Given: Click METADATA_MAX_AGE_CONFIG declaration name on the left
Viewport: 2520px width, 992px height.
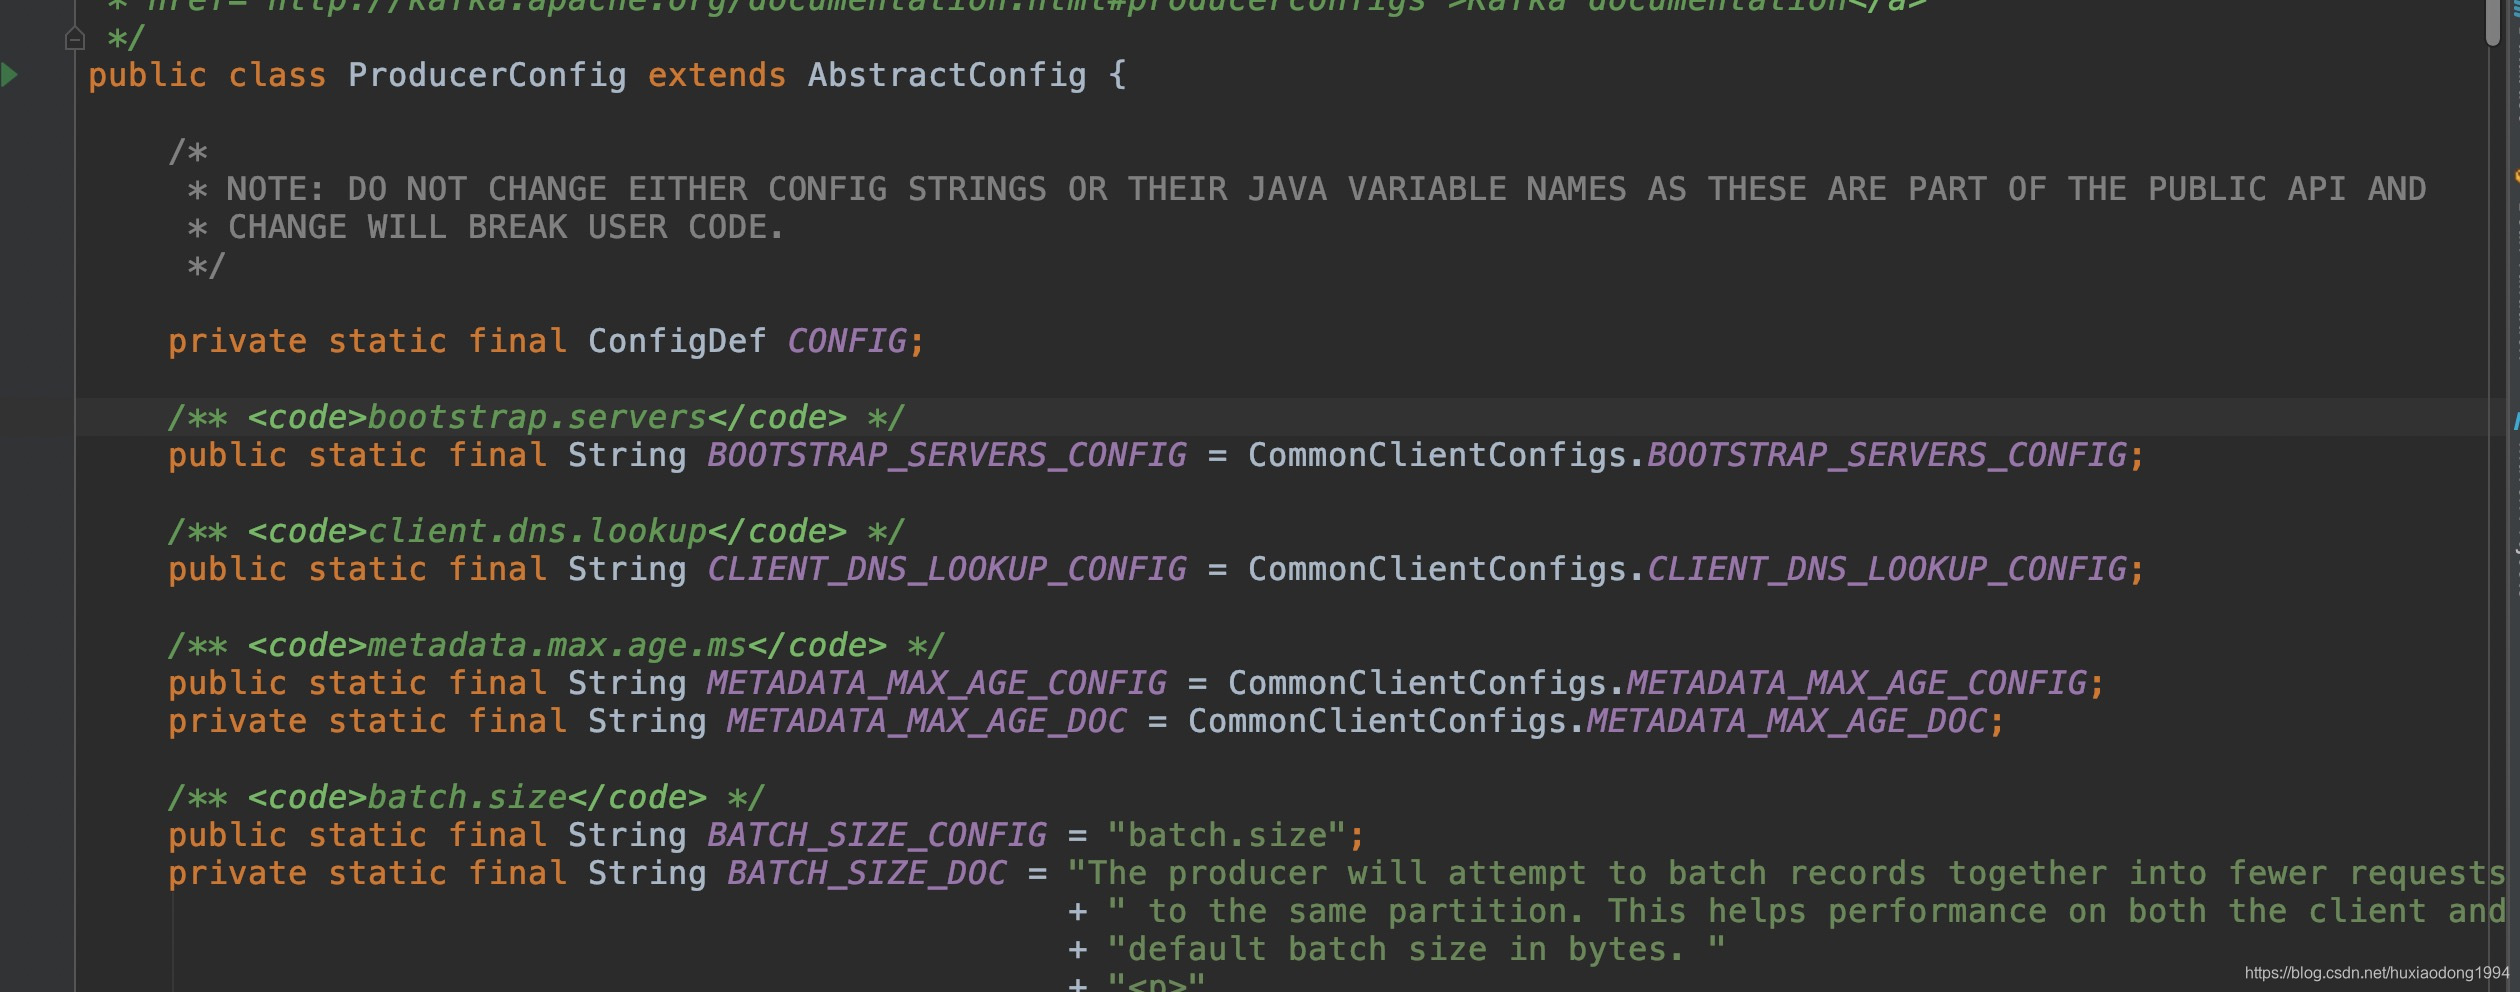Looking at the screenshot, I should pos(937,683).
